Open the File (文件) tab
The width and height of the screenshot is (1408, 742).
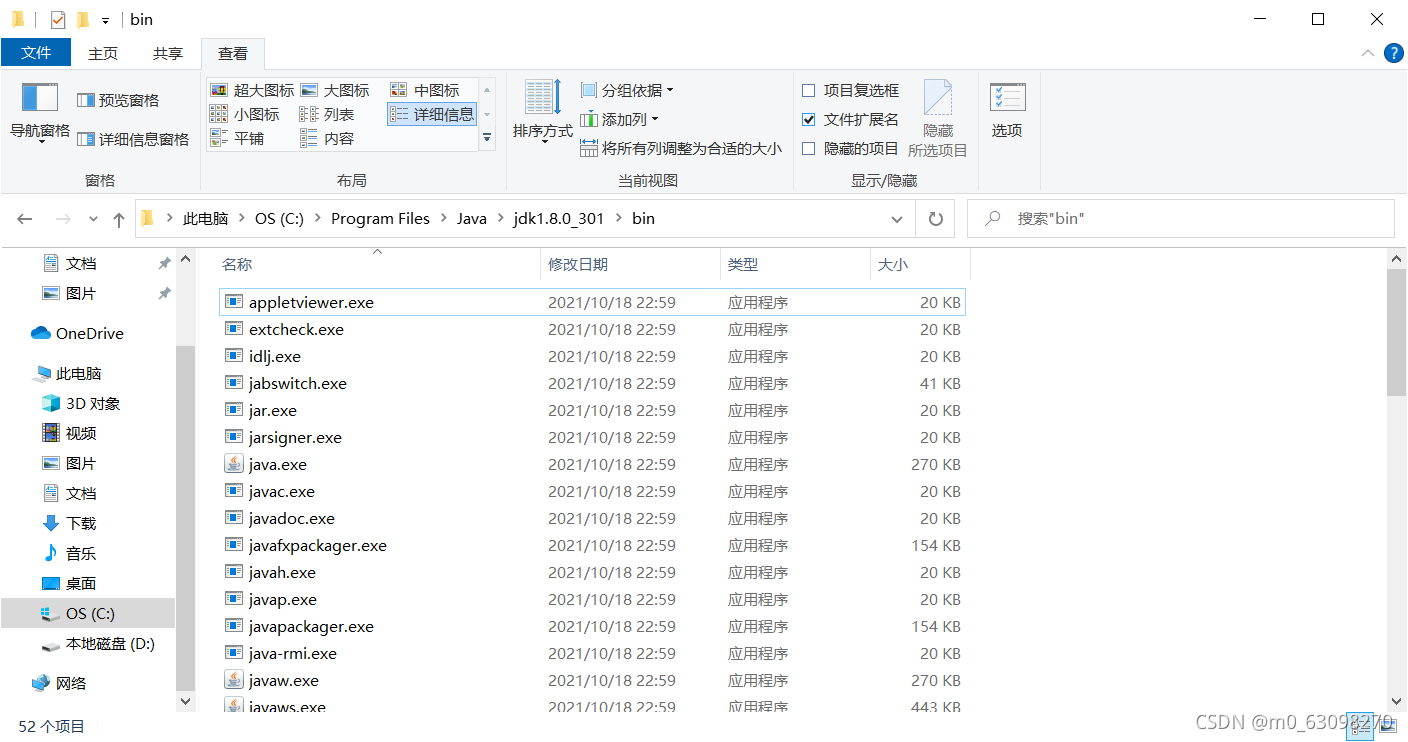(36, 53)
